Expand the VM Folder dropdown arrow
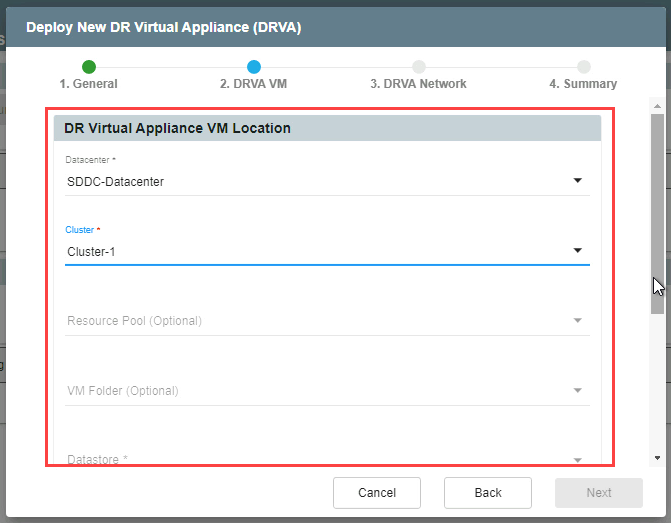Screen dimensions: 671x523 coord(577,391)
